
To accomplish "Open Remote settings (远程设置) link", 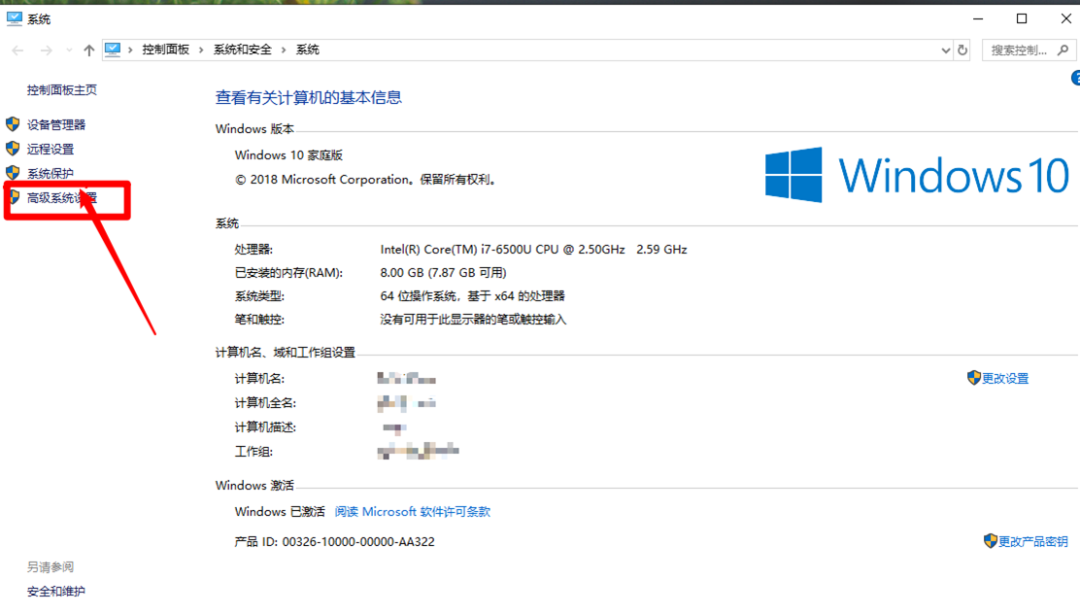I will 50,149.
